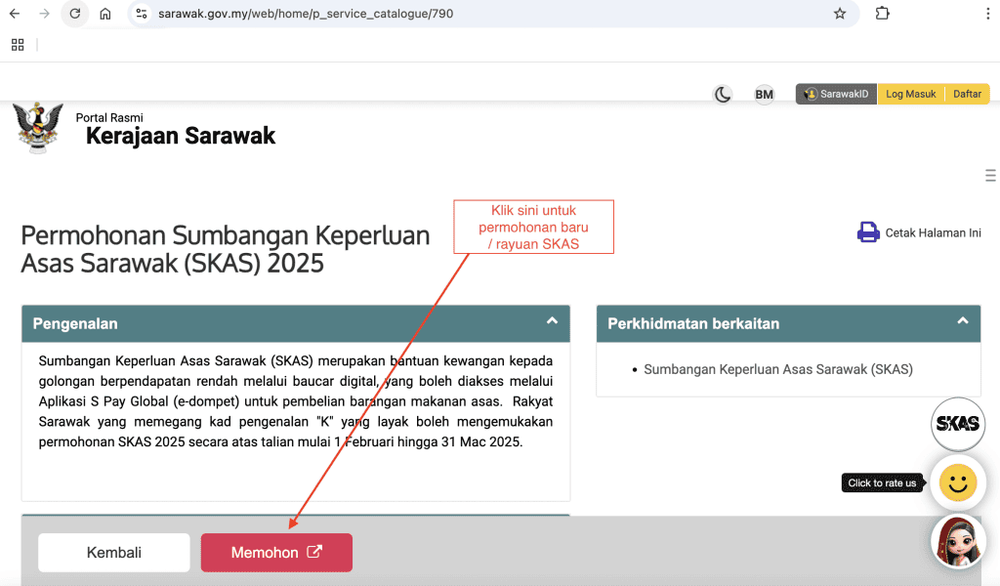Click the smiley rate-us icon
1000x586 pixels.
(x=957, y=483)
